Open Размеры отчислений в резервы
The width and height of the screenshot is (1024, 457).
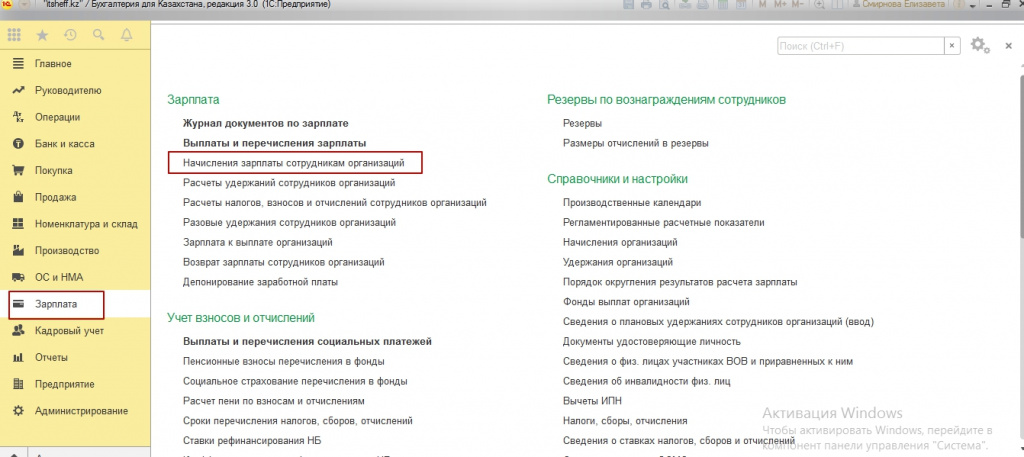635,143
